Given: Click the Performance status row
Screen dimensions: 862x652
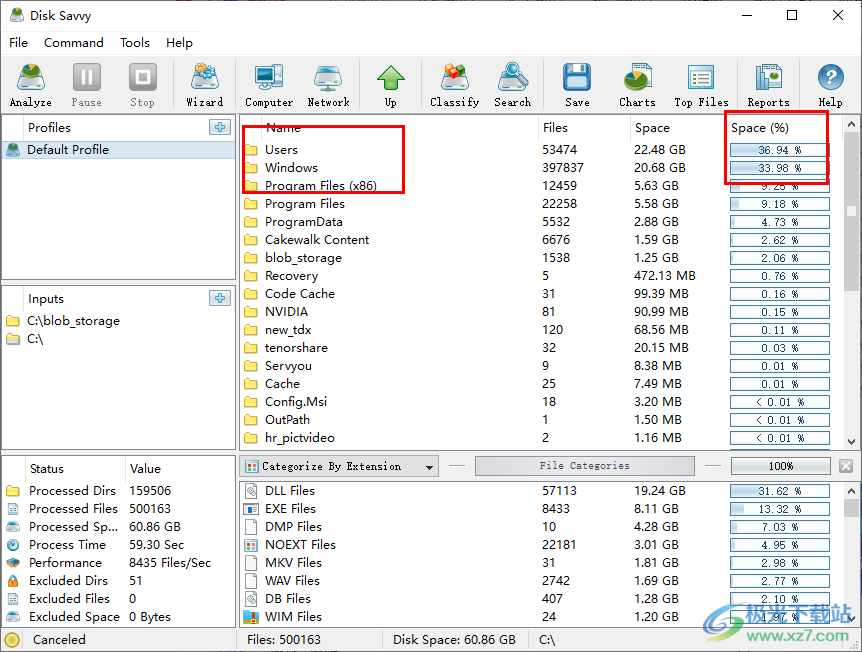Looking at the screenshot, I should pos(118,563).
